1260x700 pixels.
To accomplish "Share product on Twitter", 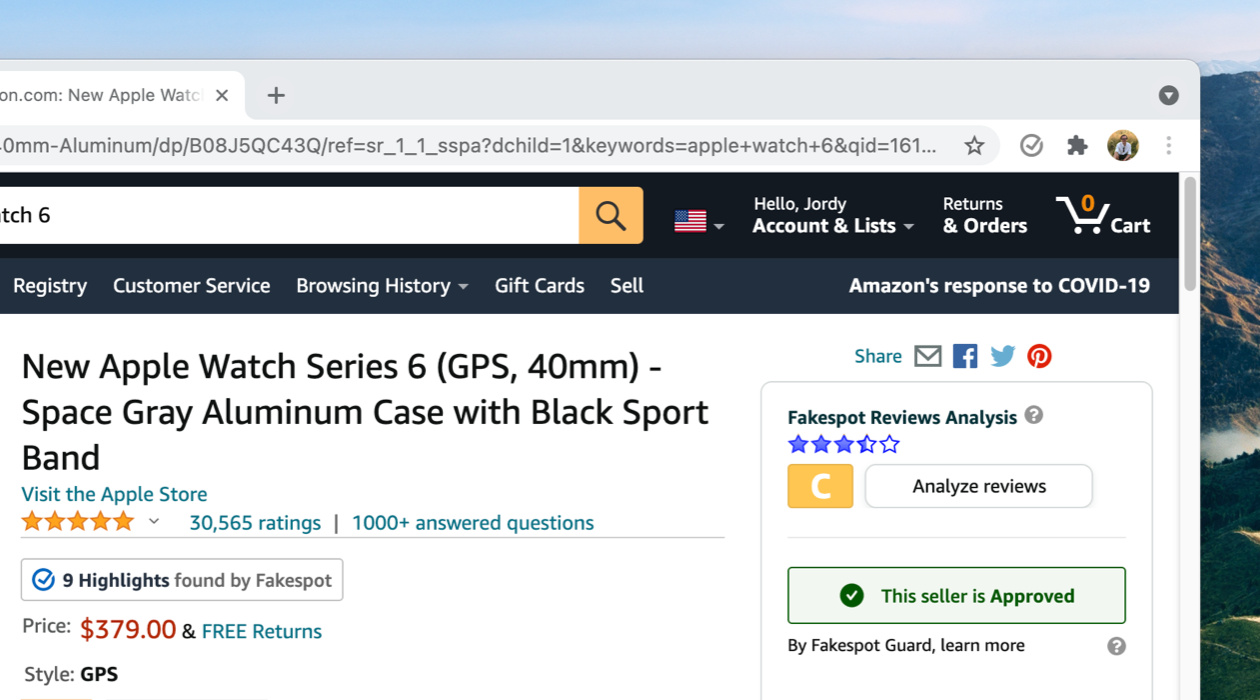I will 1003,356.
